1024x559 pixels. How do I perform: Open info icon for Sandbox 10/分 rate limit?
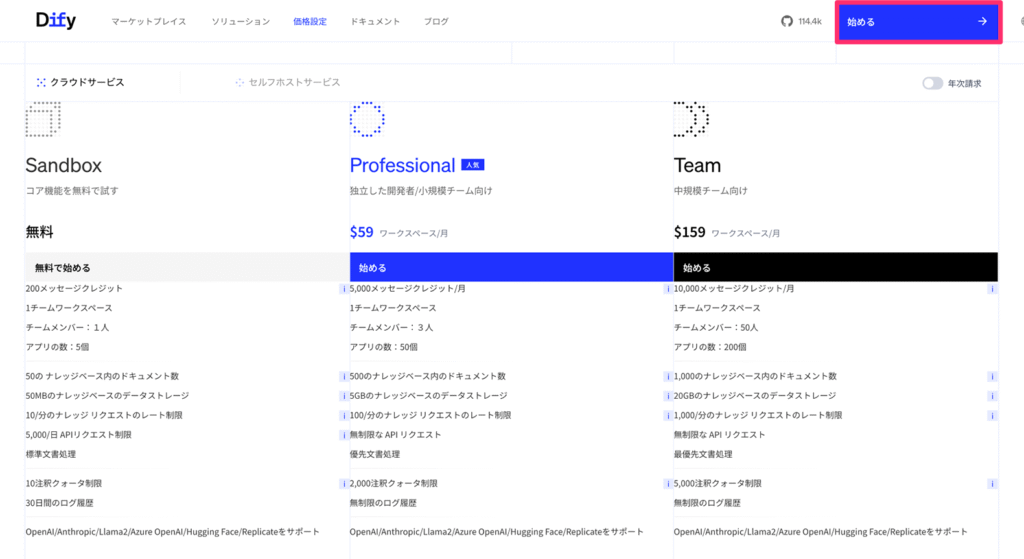tap(344, 416)
